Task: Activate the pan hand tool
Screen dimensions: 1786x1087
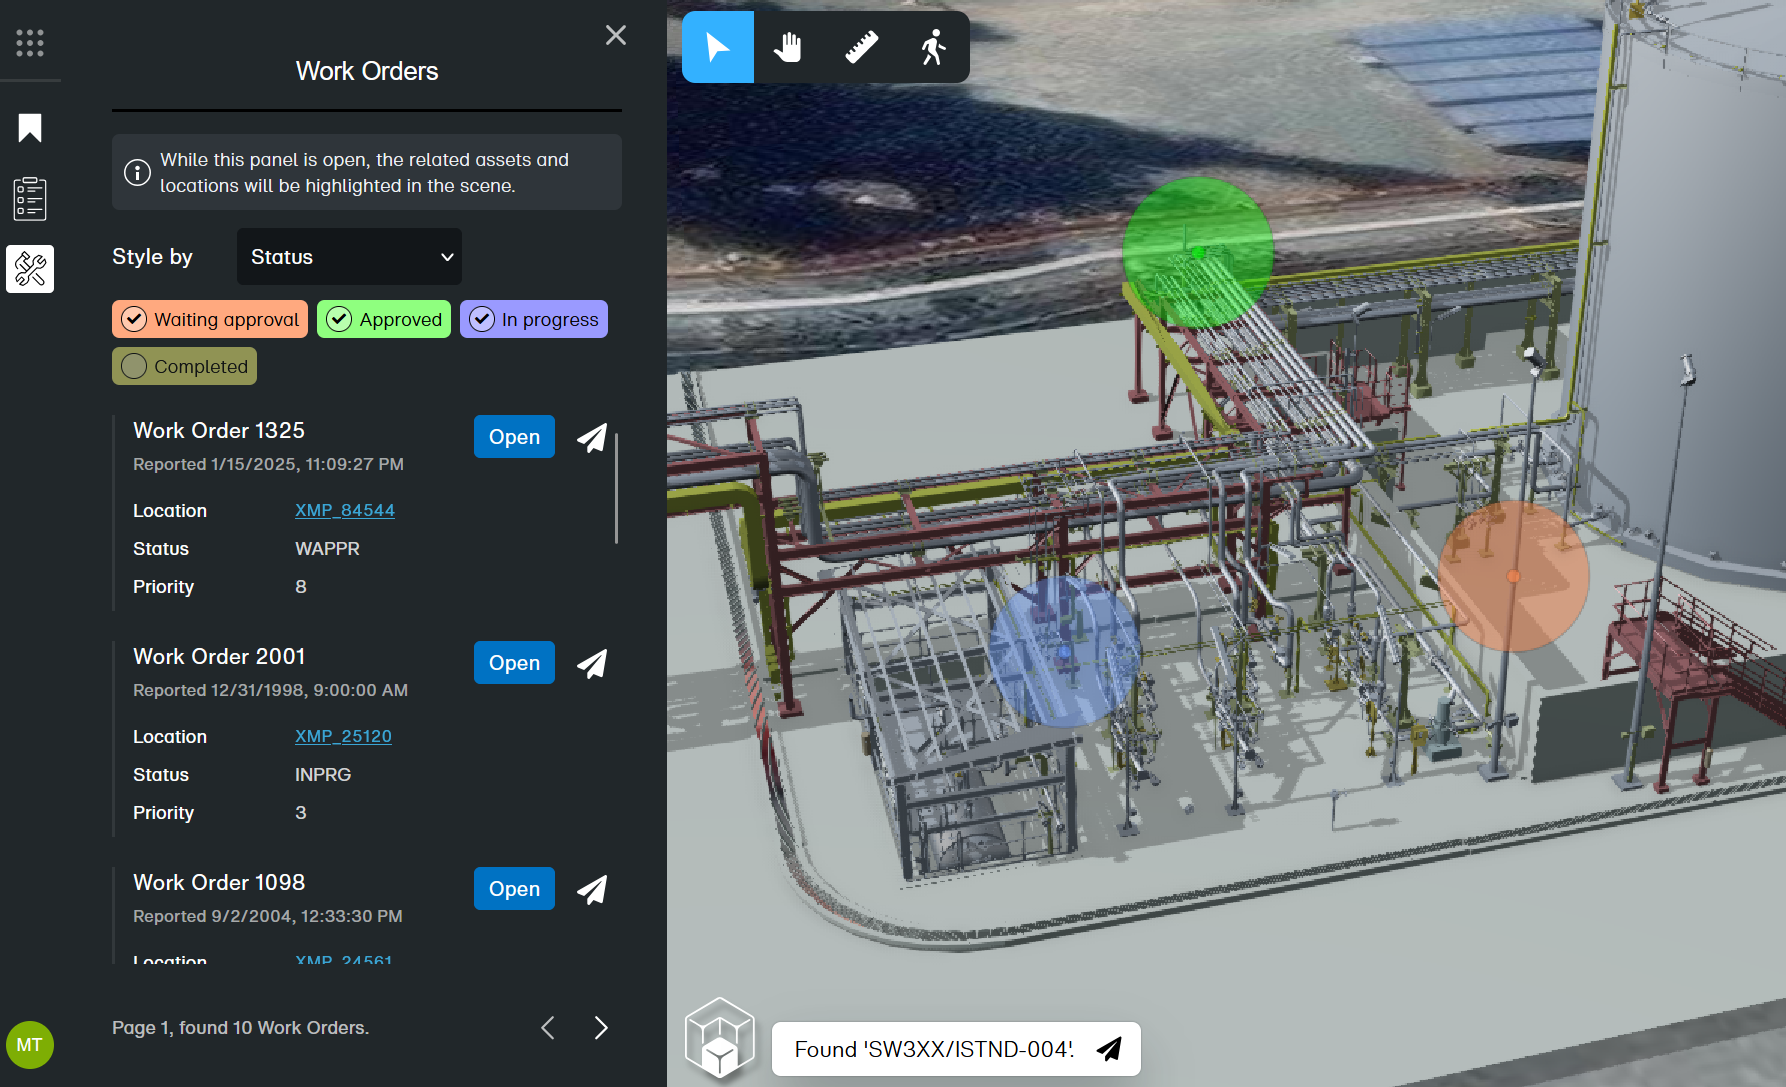Action: pos(789,47)
